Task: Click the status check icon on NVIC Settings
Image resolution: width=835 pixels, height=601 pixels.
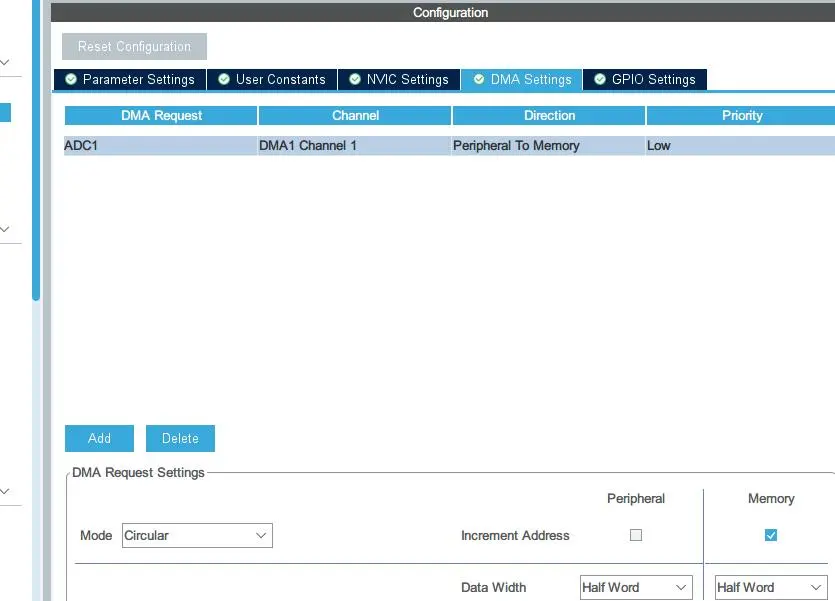Action: pos(355,80)
